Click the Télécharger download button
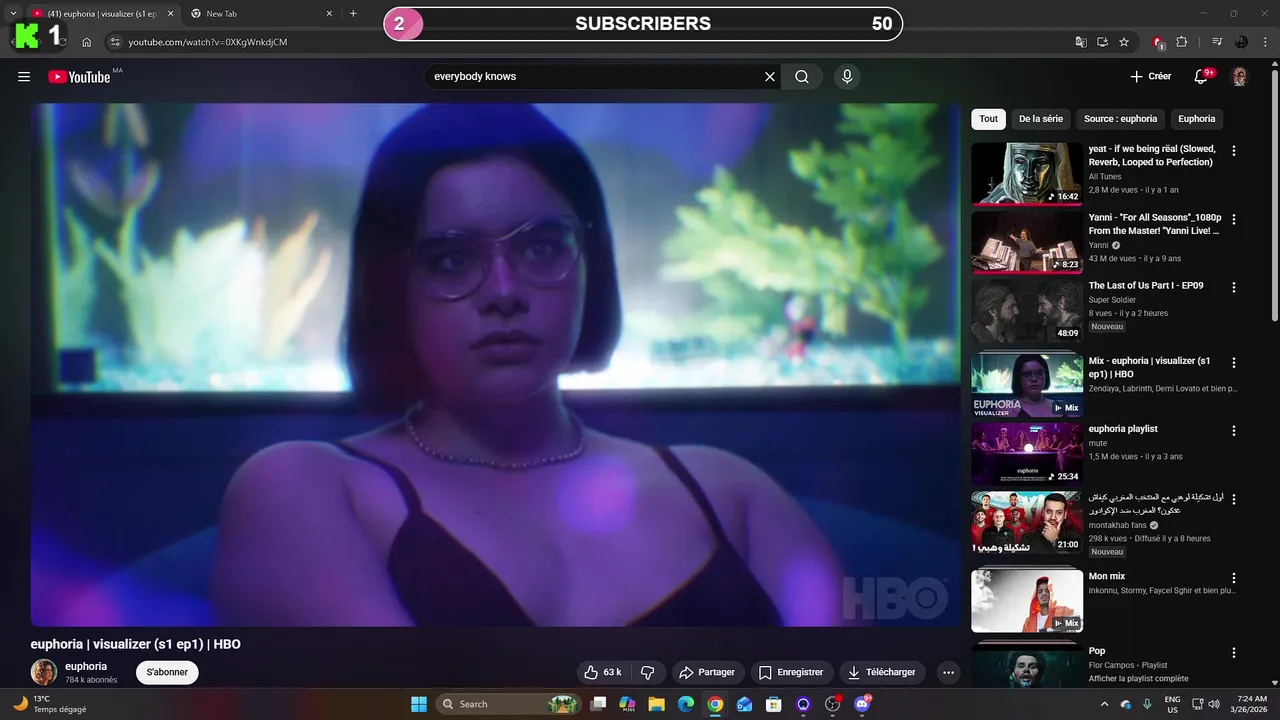The height and width of the screenshot is (720, 1280). point(882,673)
